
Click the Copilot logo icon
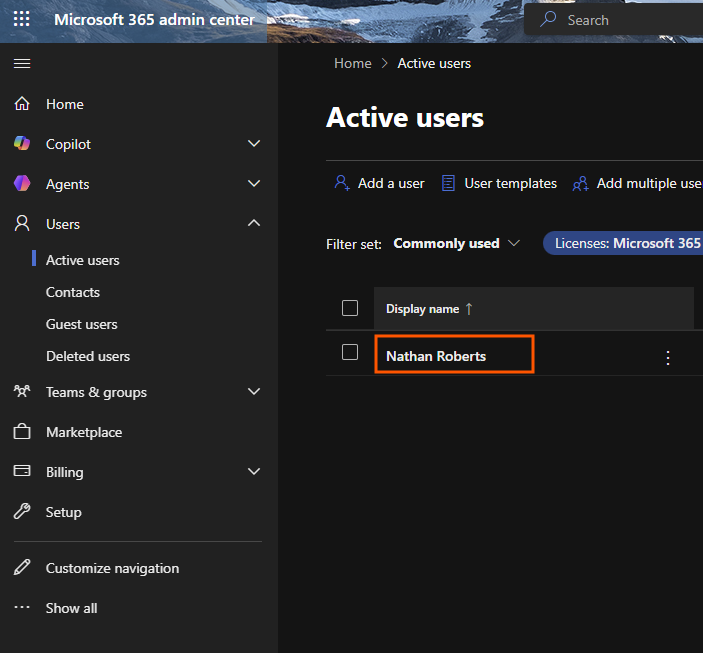[x=22, y=144]
